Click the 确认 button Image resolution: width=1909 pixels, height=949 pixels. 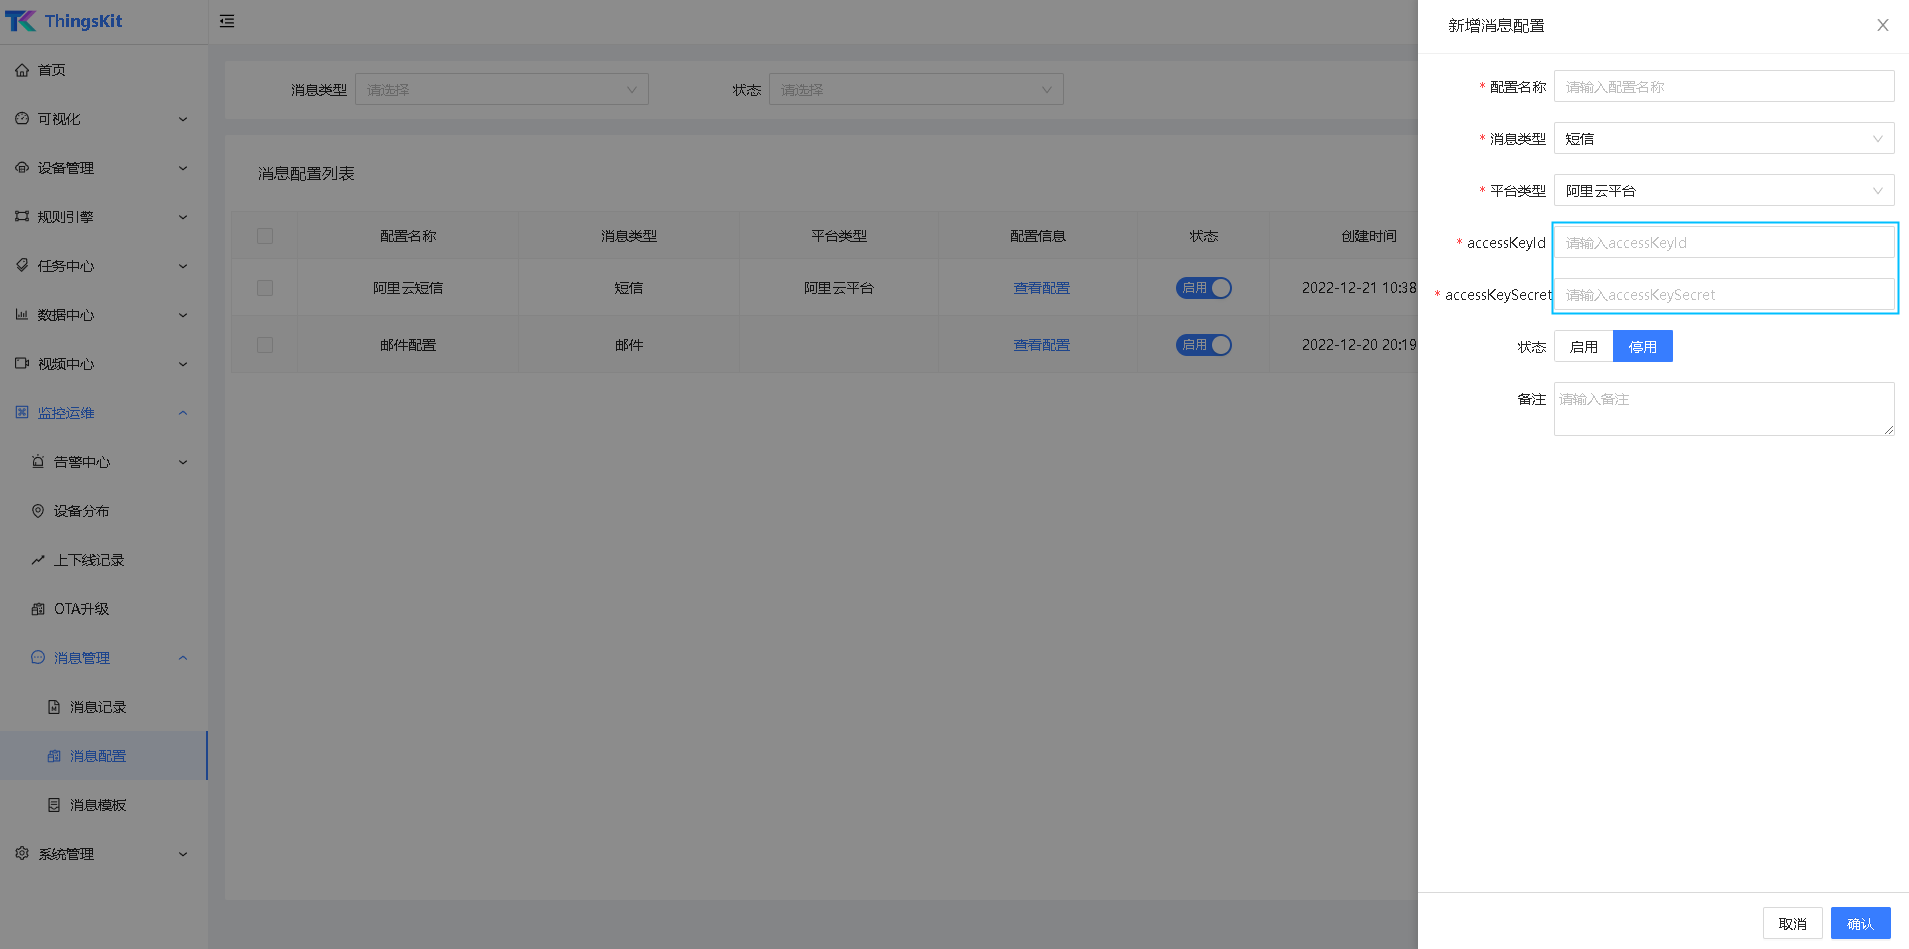tap(1860, 923)
